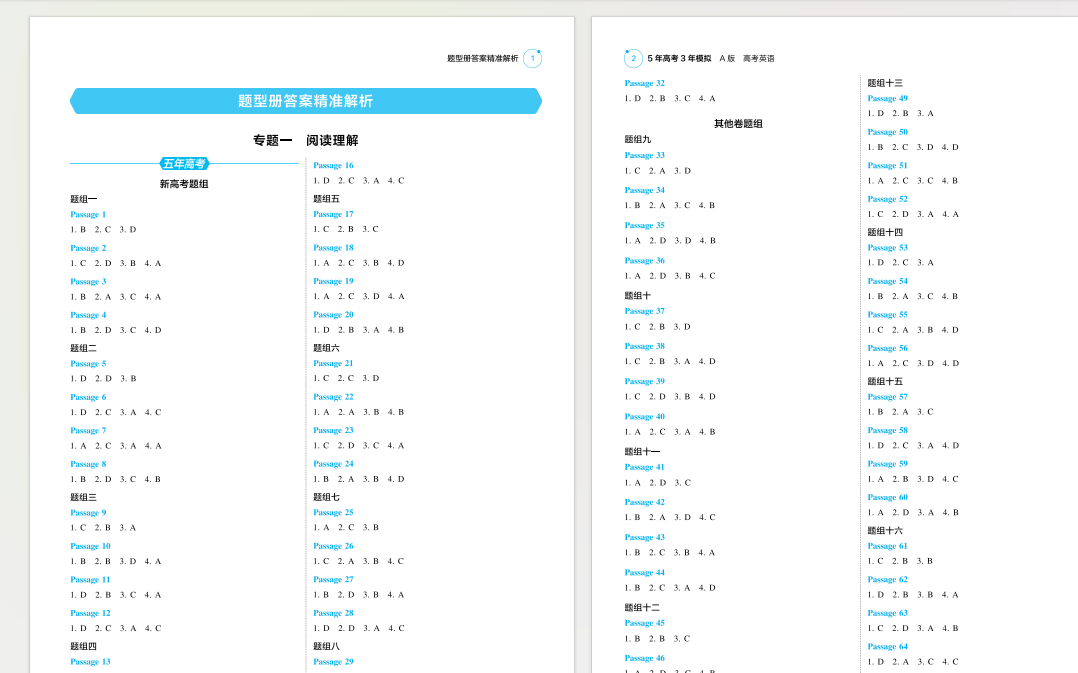
Task: Click the Passage 21 label
Action: click(333, 364)
